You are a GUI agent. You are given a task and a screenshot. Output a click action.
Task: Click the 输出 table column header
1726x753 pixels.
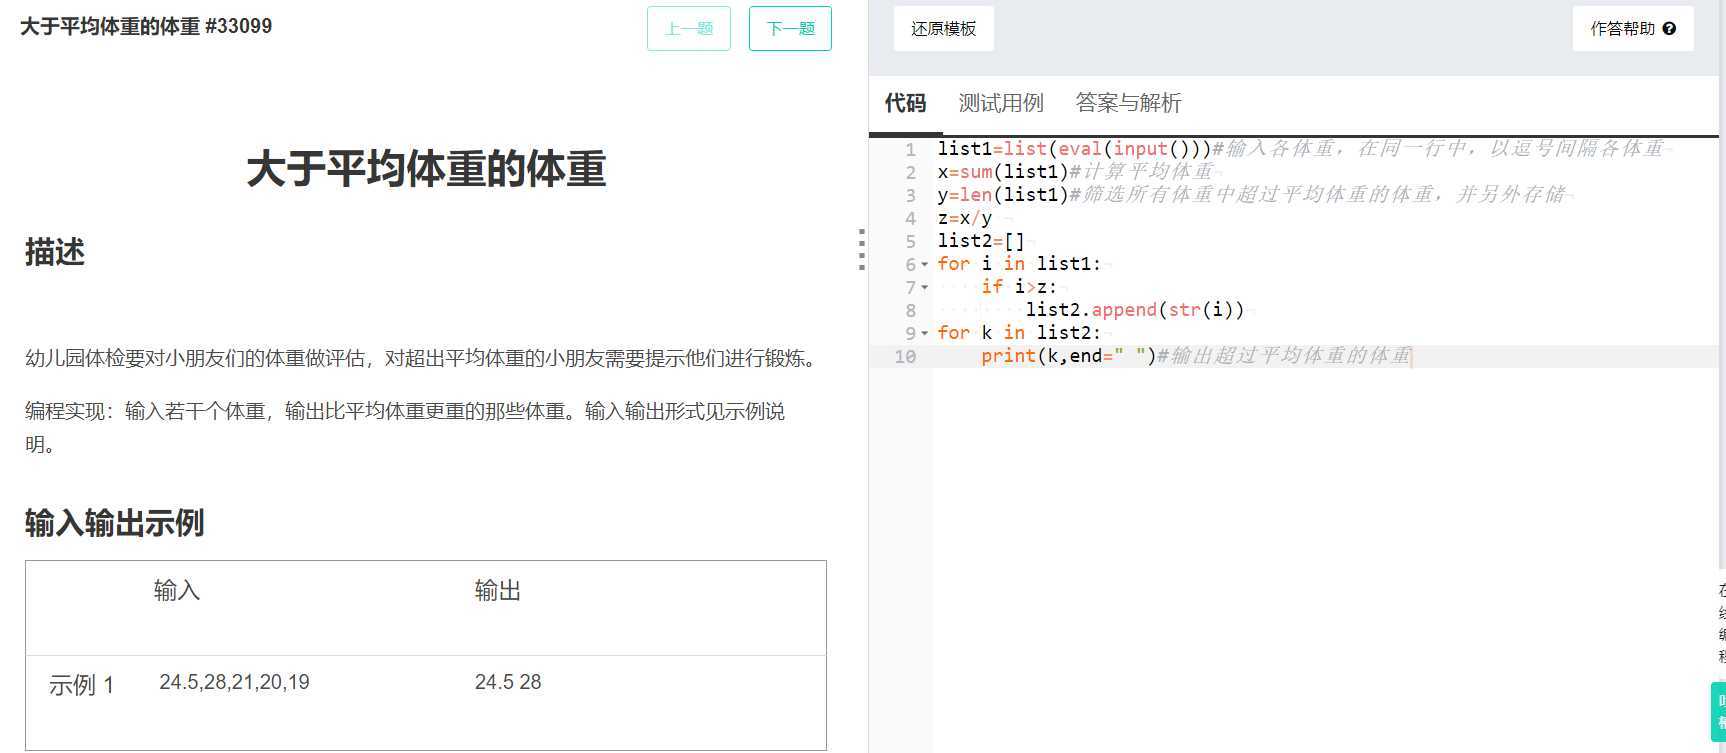[x=498, y=591]
